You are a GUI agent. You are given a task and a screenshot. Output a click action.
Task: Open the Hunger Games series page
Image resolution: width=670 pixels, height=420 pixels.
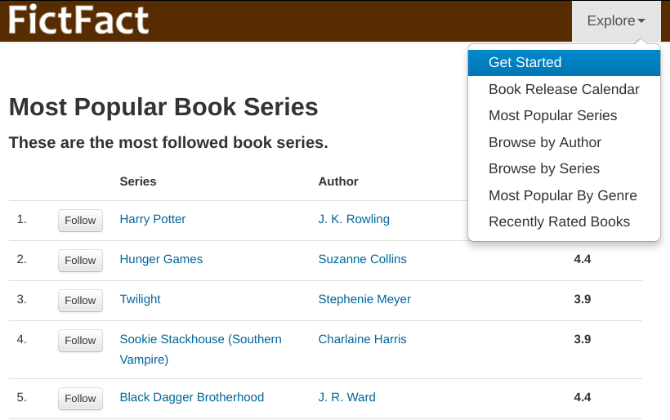(x=161, y=259)
